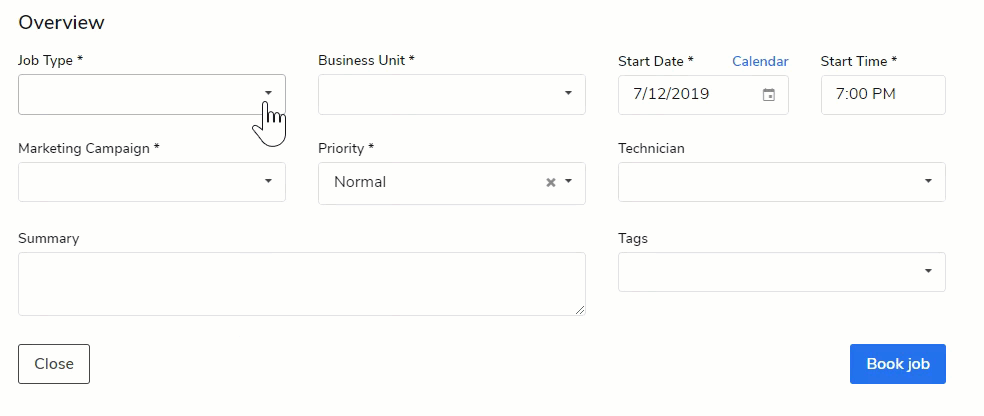Click the Calendar link
984x416 pixels.
(x=760, y=61)
